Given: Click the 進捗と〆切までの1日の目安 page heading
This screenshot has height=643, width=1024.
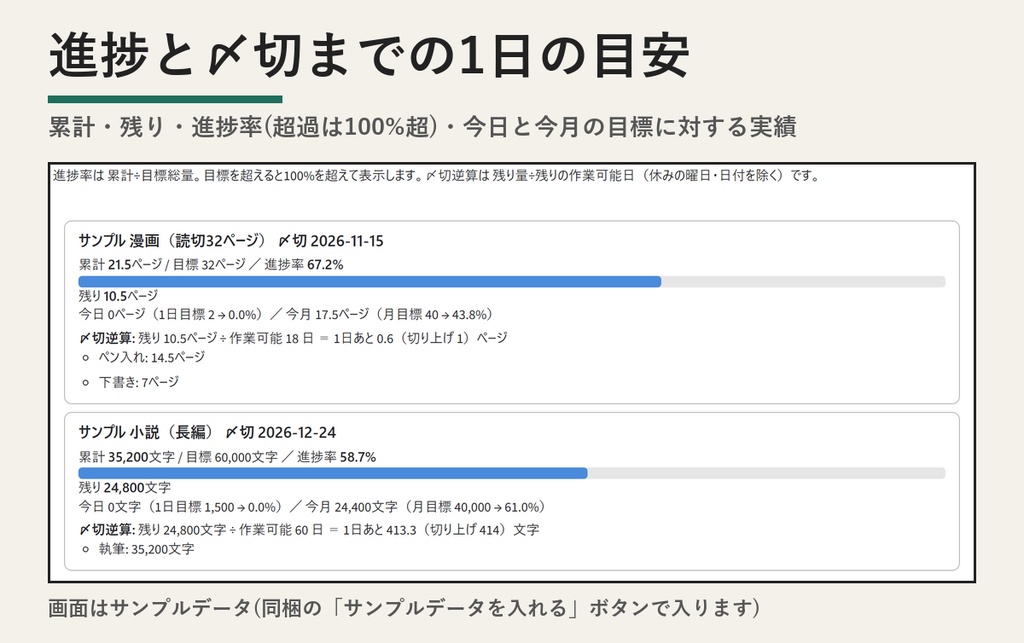Looking at the screenshot, I should [x=369, y=55].
